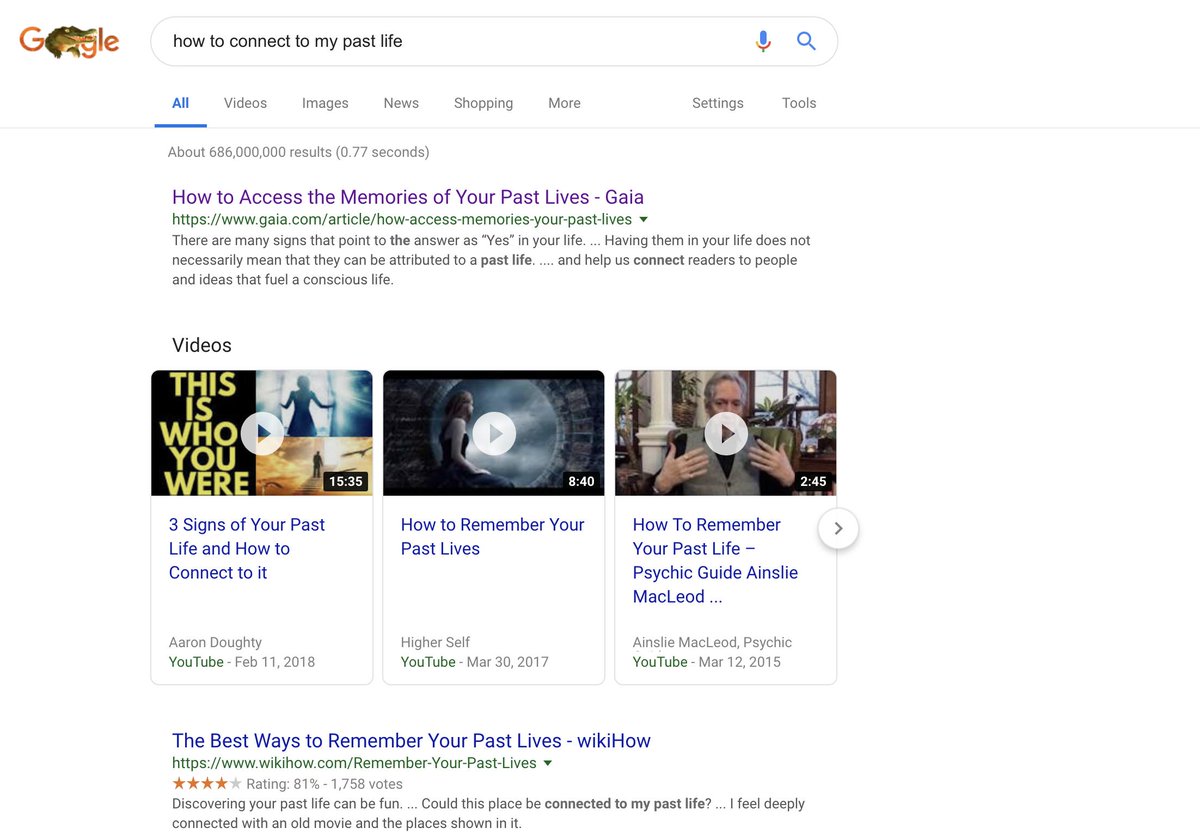The image size is (1200, 840).
Task: Open search Settings
Action: (718, 103)
